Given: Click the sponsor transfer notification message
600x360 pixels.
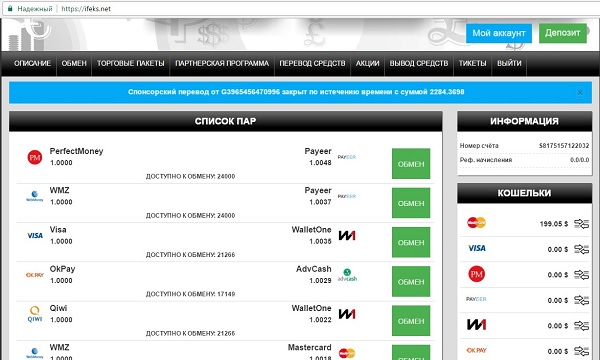Looking at the screenshot, I should tap(296, 92).
